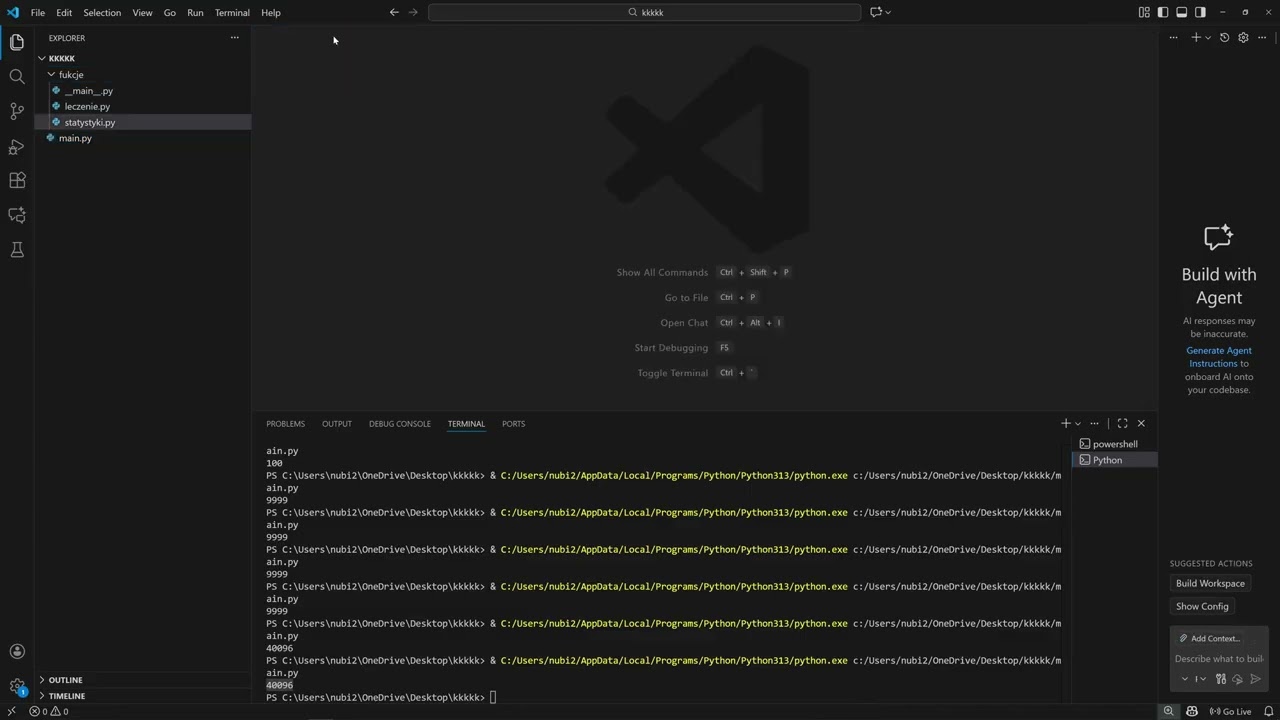Switch to the Ports tab
Viewport: 1280px width, 720px height.
pyautogui.click(x=513, y=424)
